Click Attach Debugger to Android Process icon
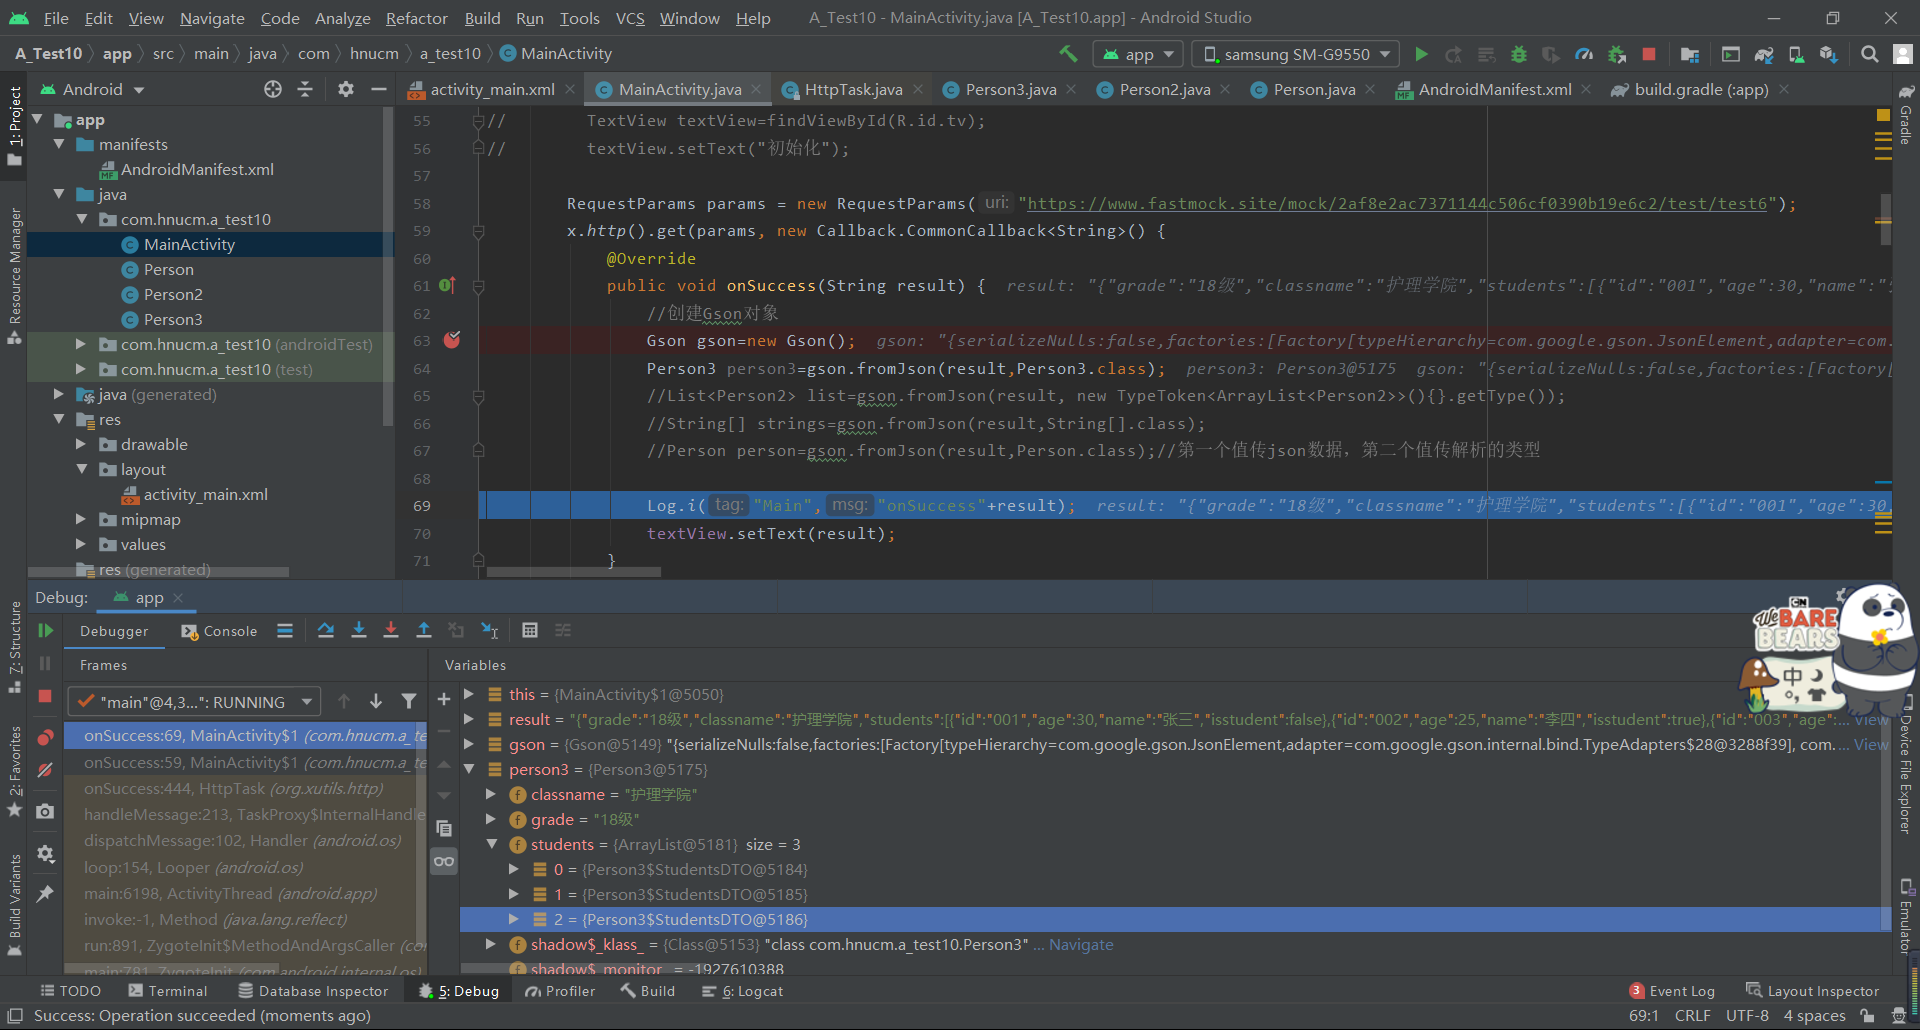Screen dimensions: 1920x1030 (1616, 54)
